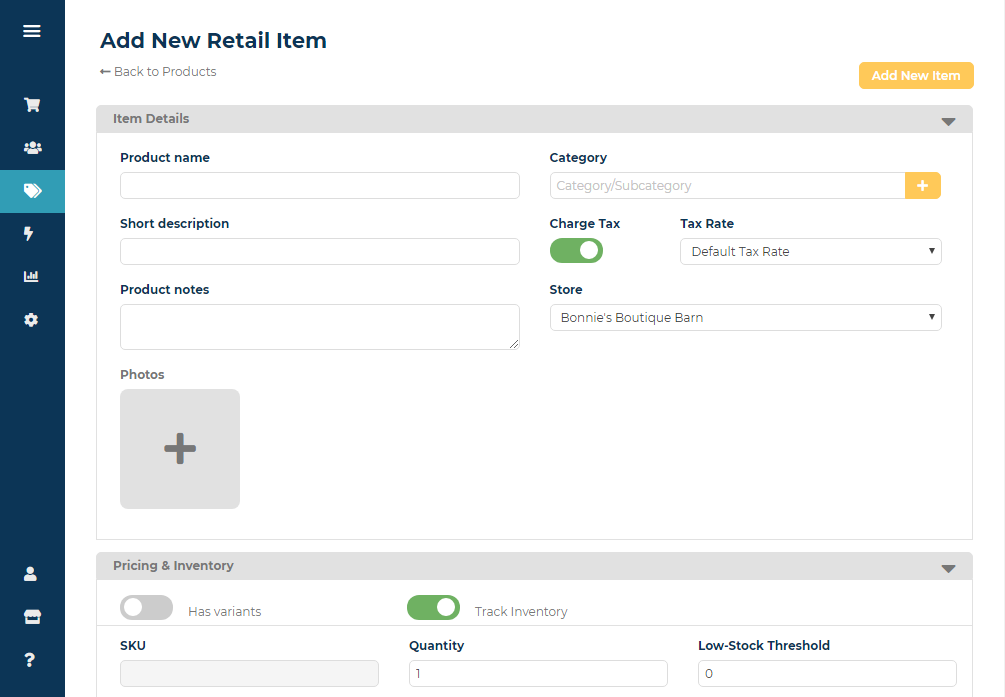Go to the customers group icon
This screenshot has height=697, width=1005.
tap(32, 148)
